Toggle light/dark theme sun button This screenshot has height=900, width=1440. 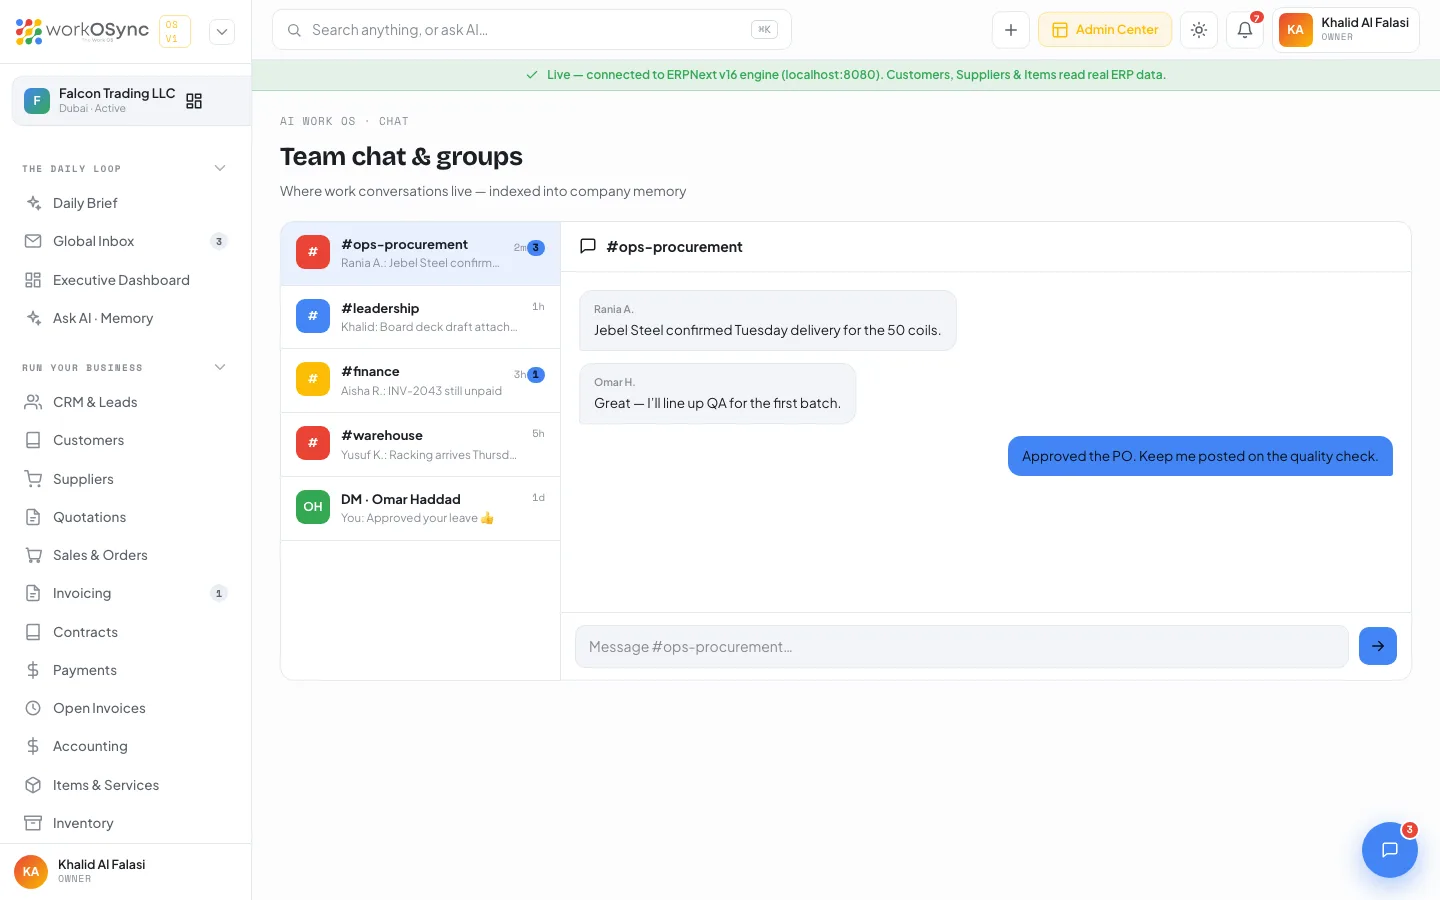[1199, 30]
